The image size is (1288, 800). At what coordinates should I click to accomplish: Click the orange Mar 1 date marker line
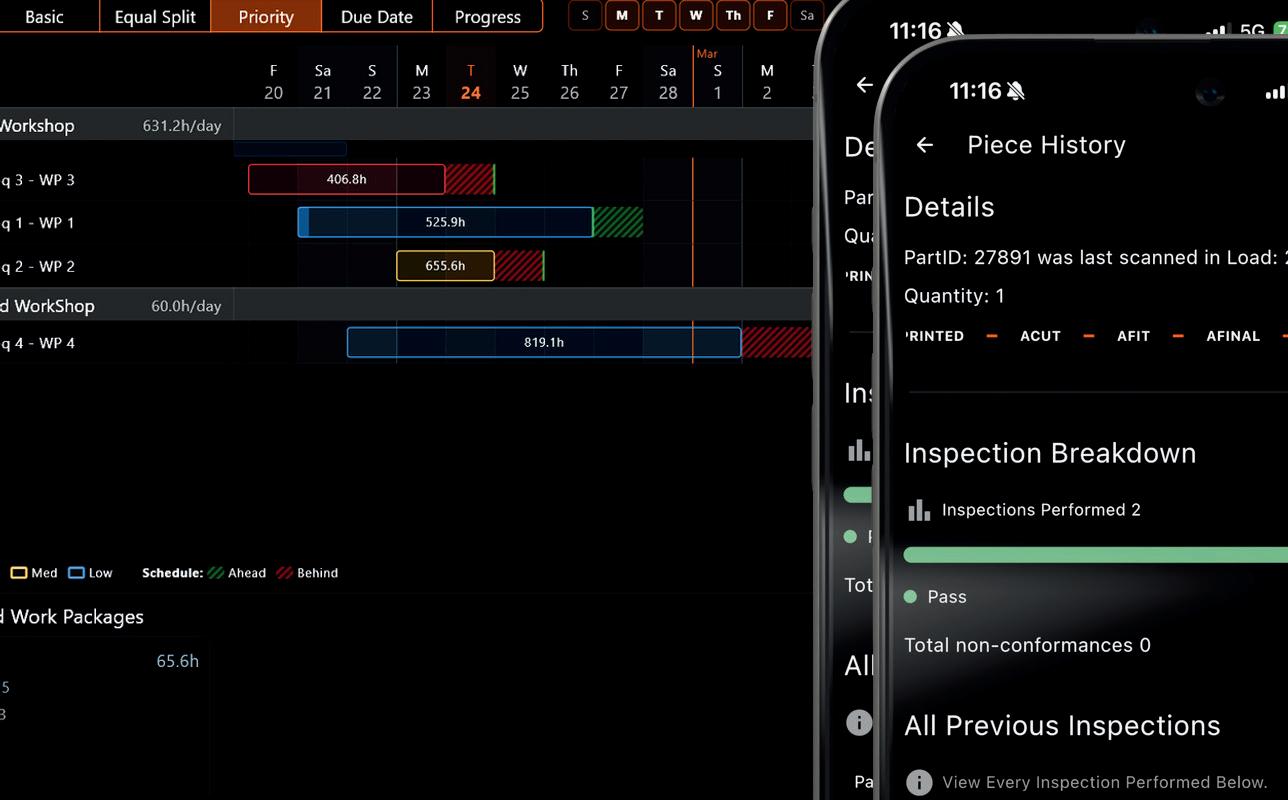[x=693, y=205]
